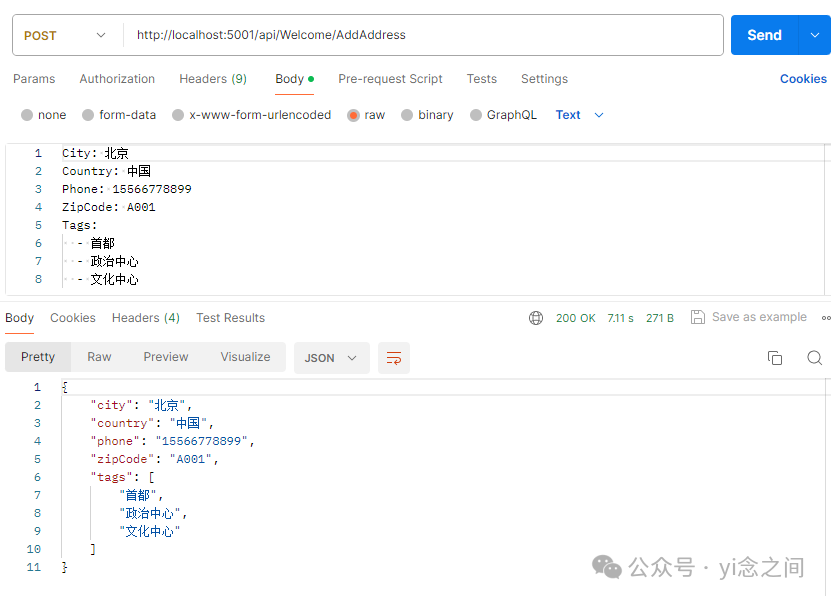831x600 pixels.
Task: Choose the binary body option
Action: click(x=407, y=115)
